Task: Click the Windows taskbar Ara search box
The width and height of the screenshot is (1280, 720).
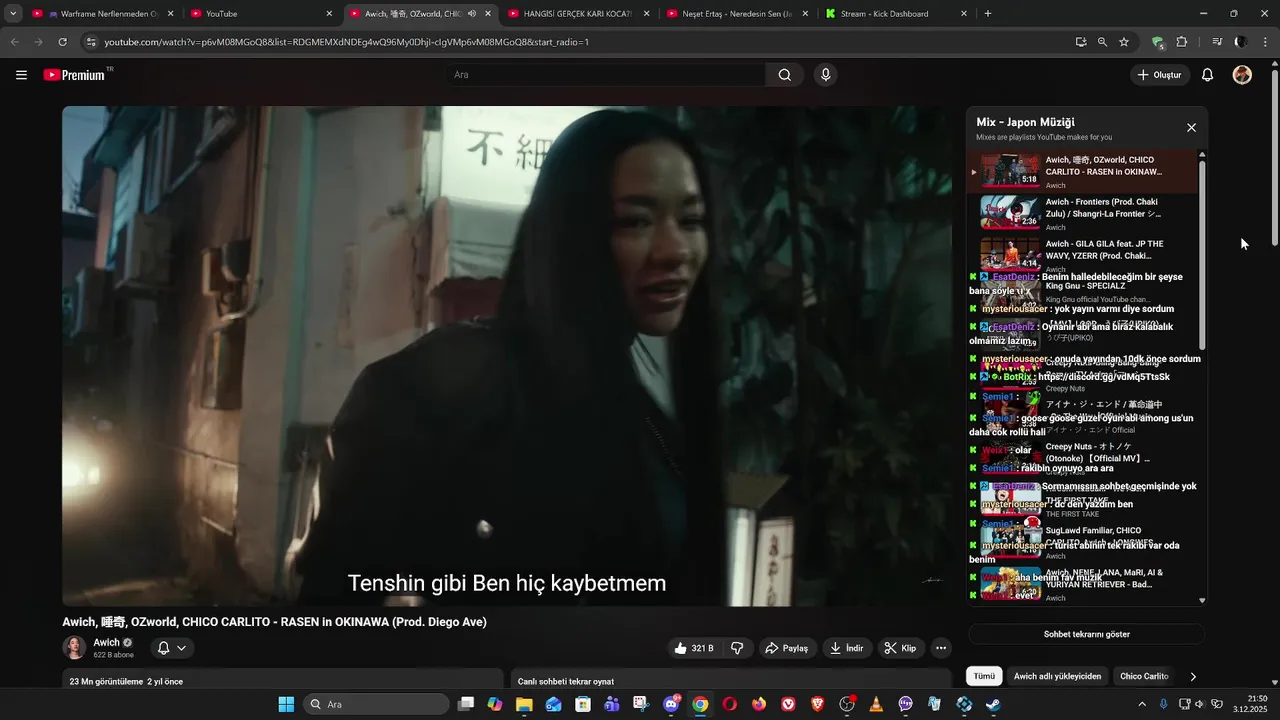Action: point(376,704)
